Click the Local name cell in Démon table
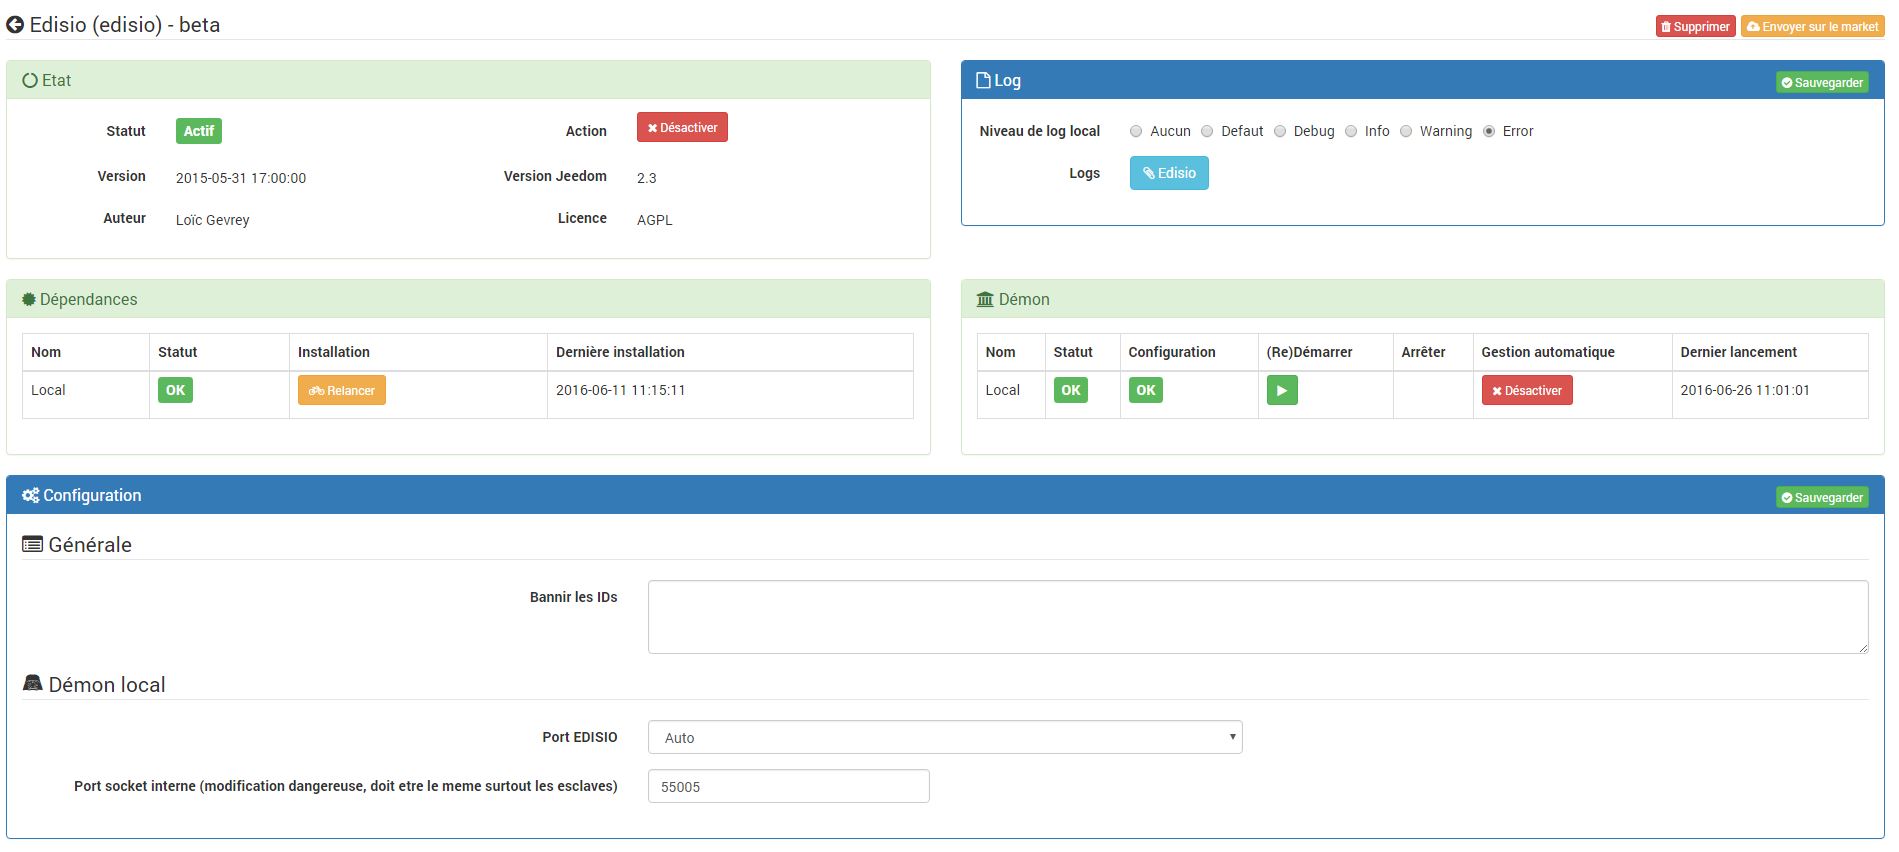 1003,390
